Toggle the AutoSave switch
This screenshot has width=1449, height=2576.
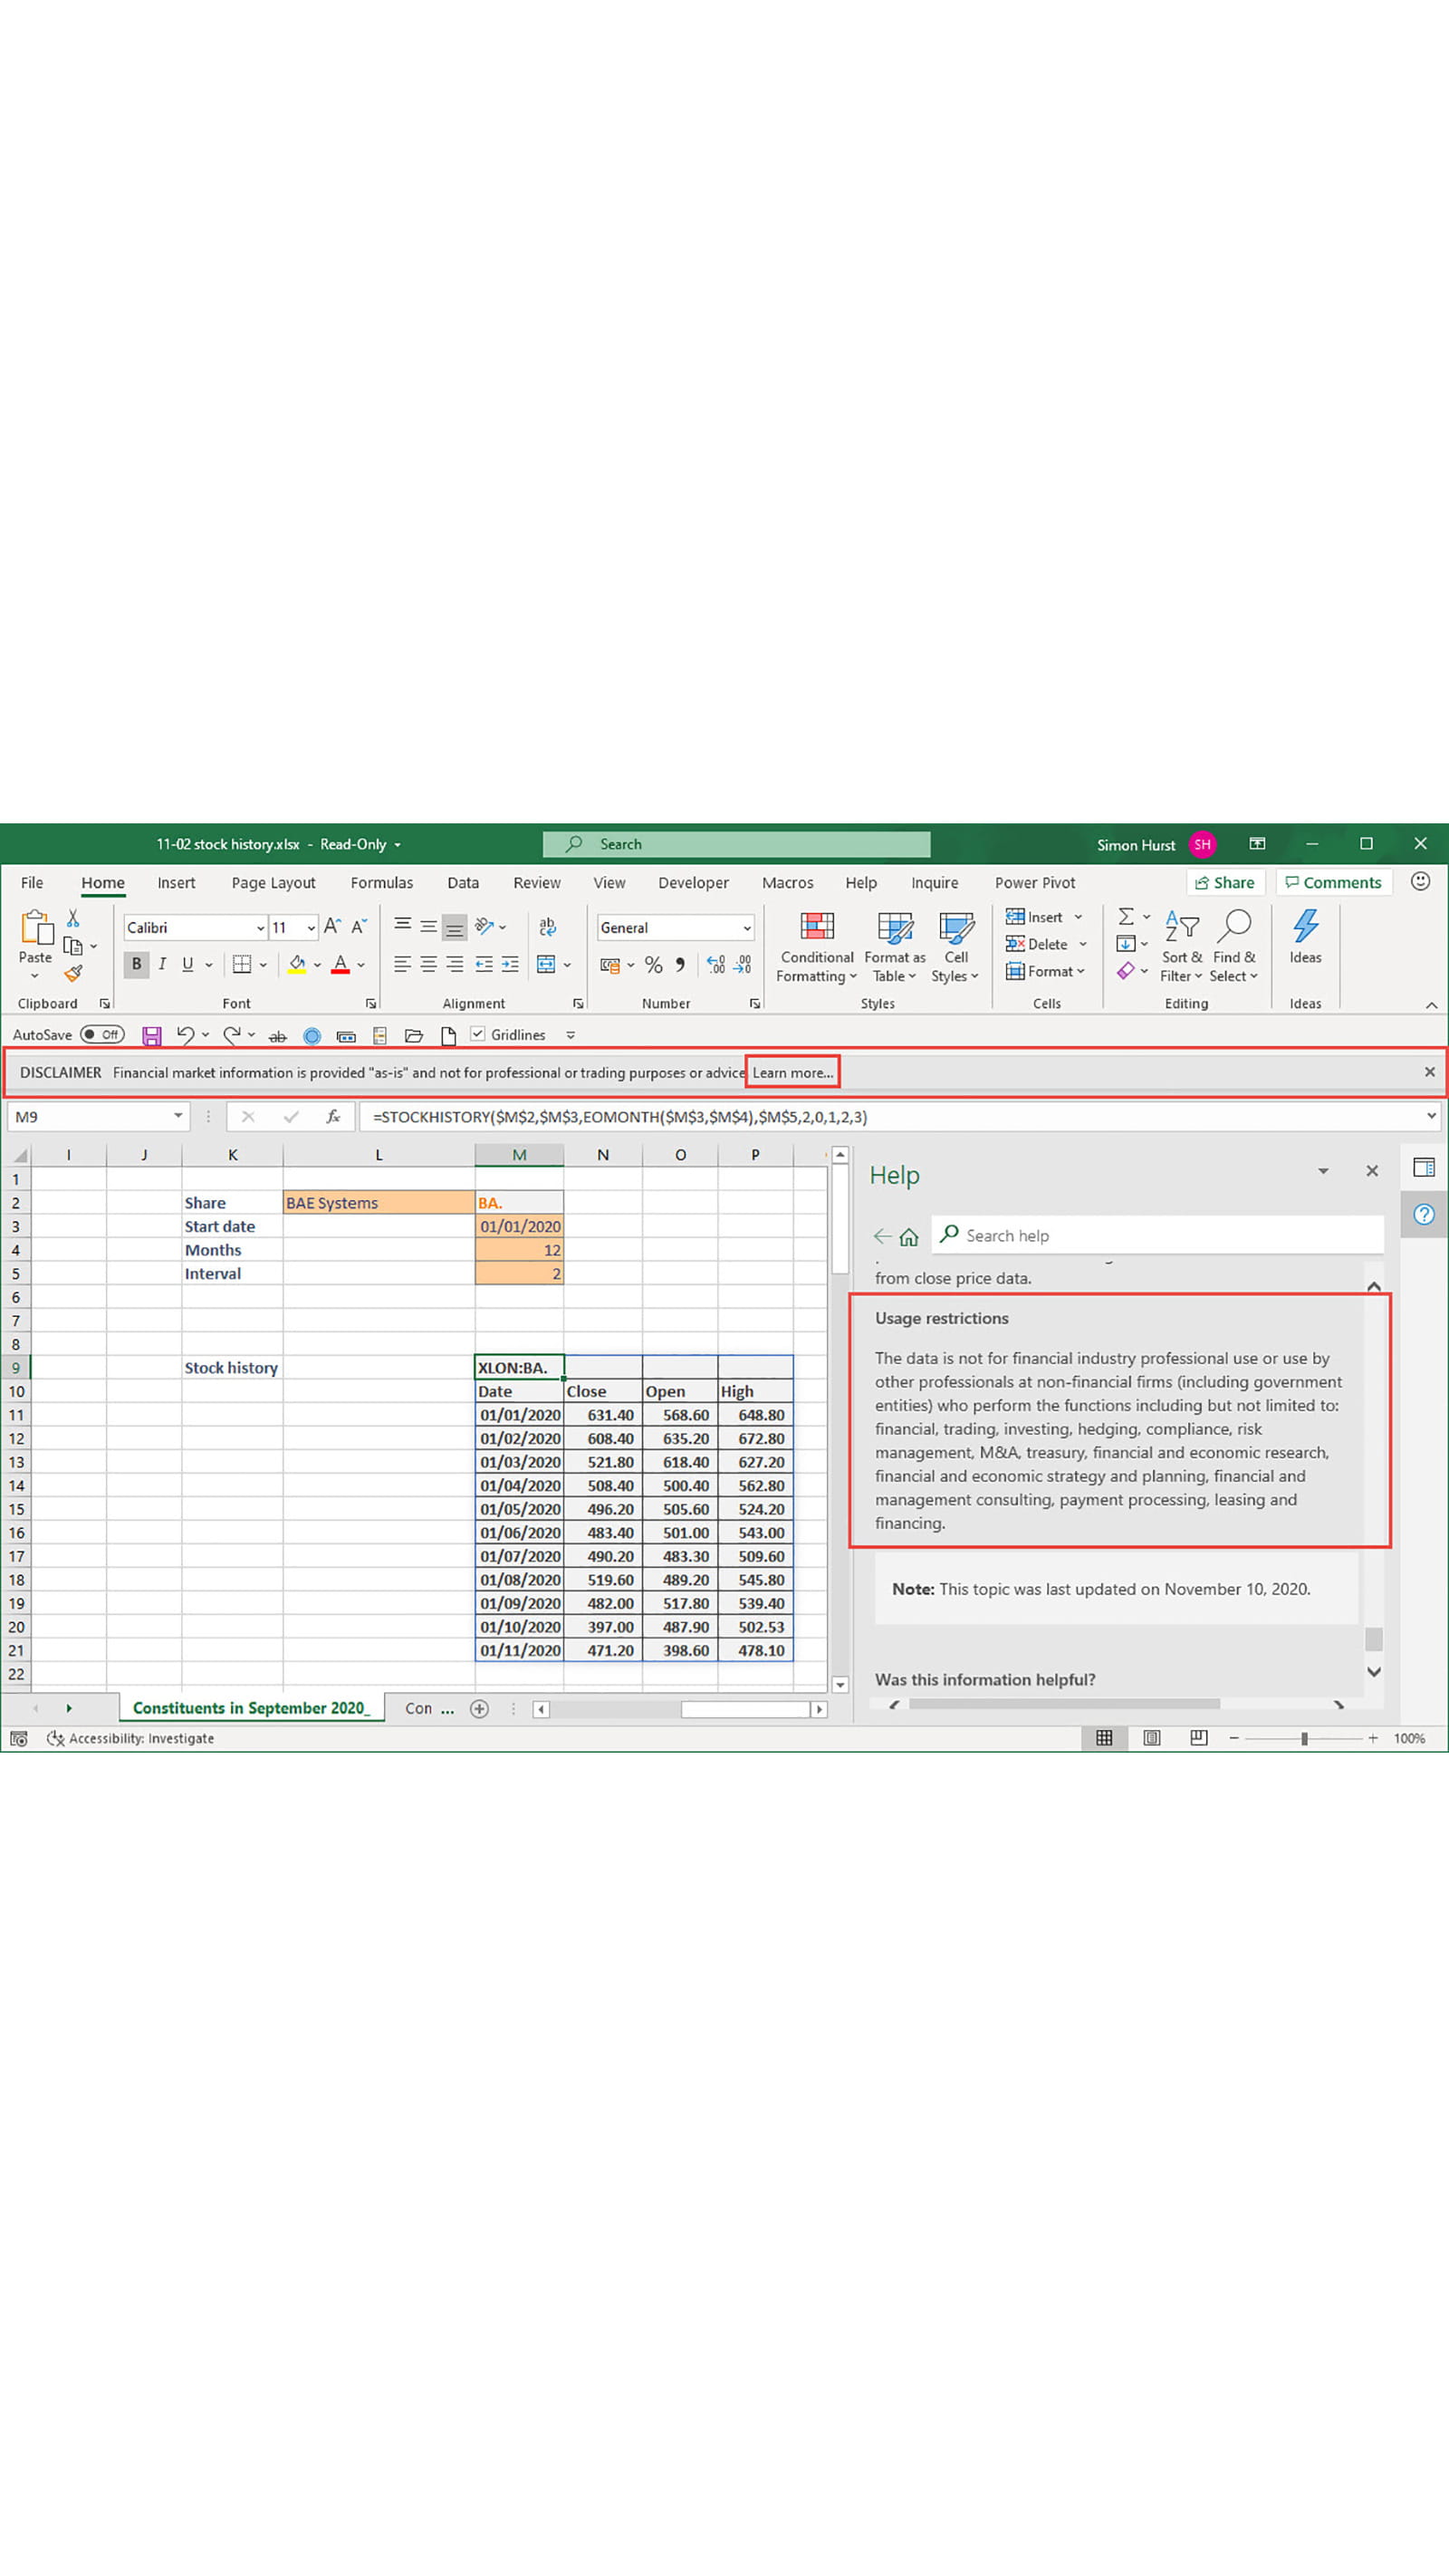coord(102,1035)
